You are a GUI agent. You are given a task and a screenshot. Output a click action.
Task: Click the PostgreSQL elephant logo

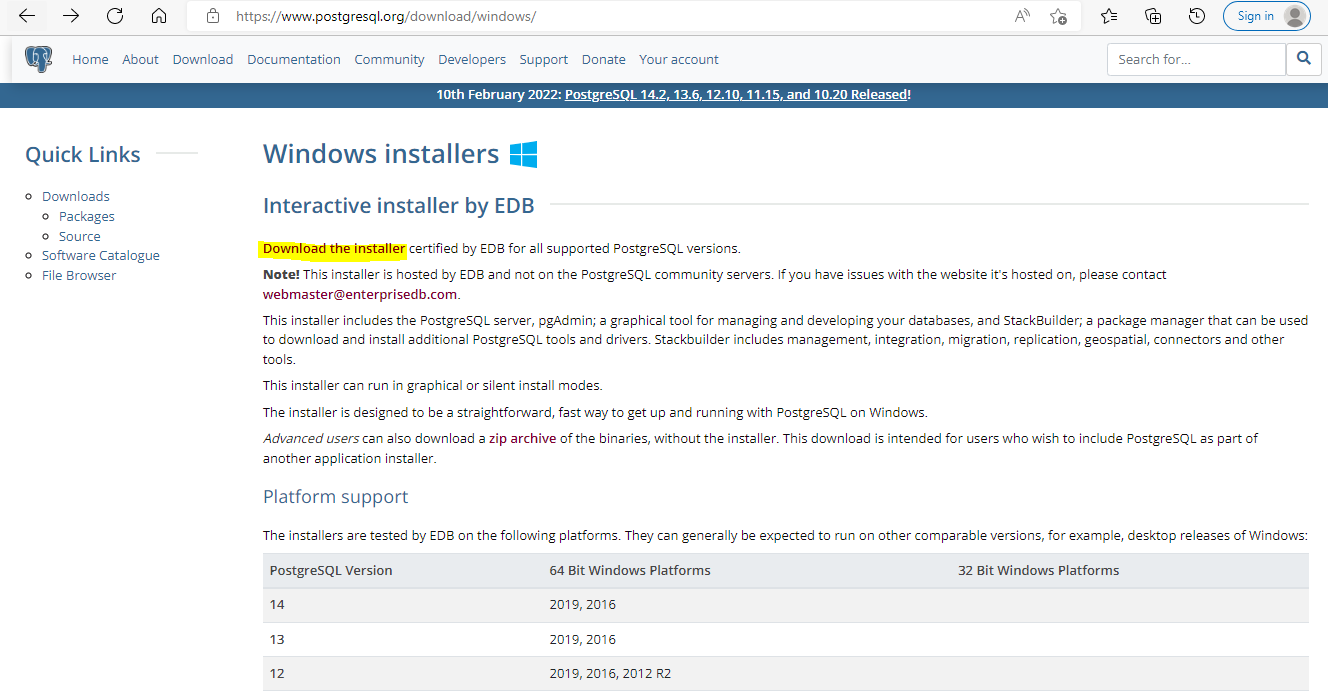pos(39,59)
